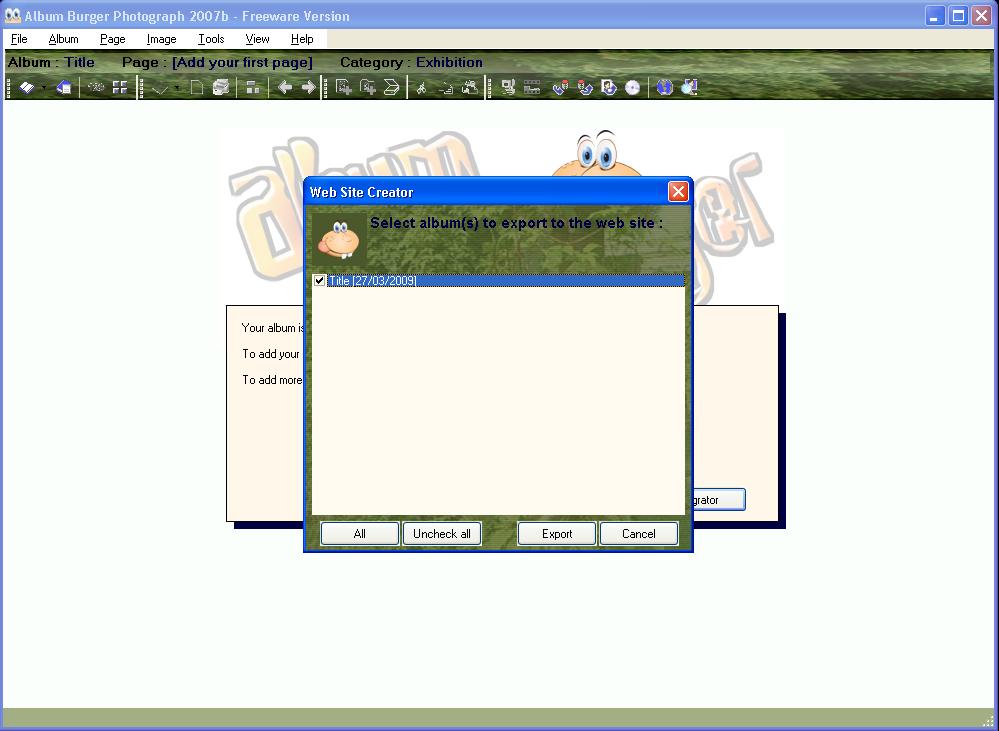
Task: Click the portrait photo toolbar icon
Action: pos(608,87)
